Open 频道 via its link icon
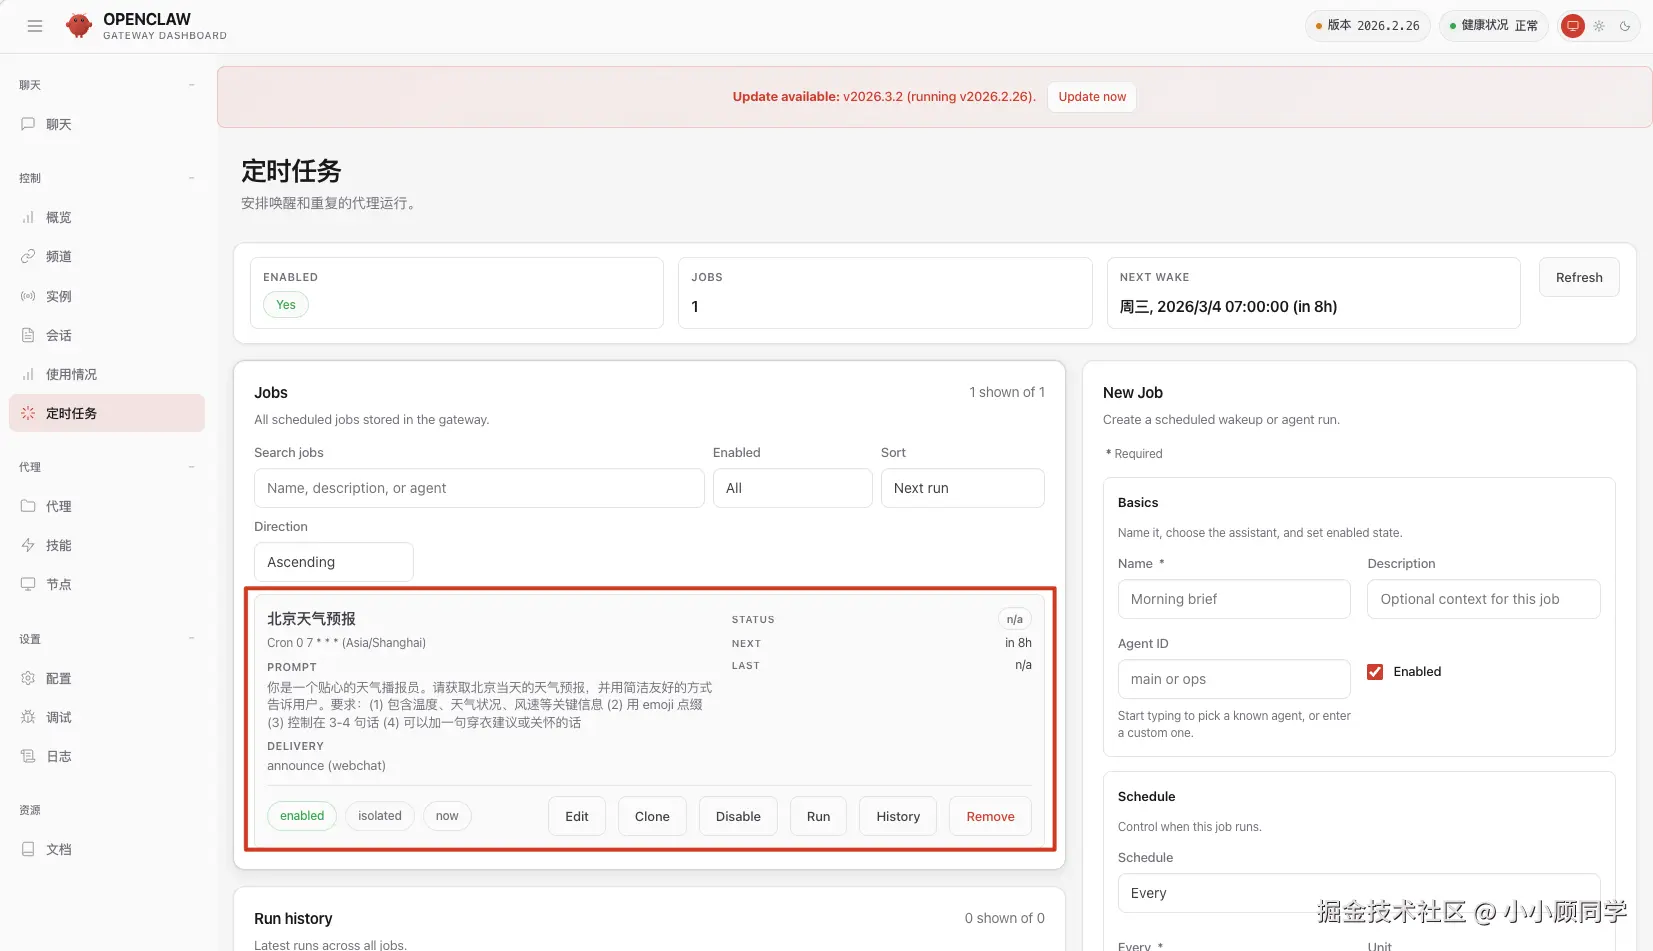The image size is (1653, 951). (x=28, y=256)
